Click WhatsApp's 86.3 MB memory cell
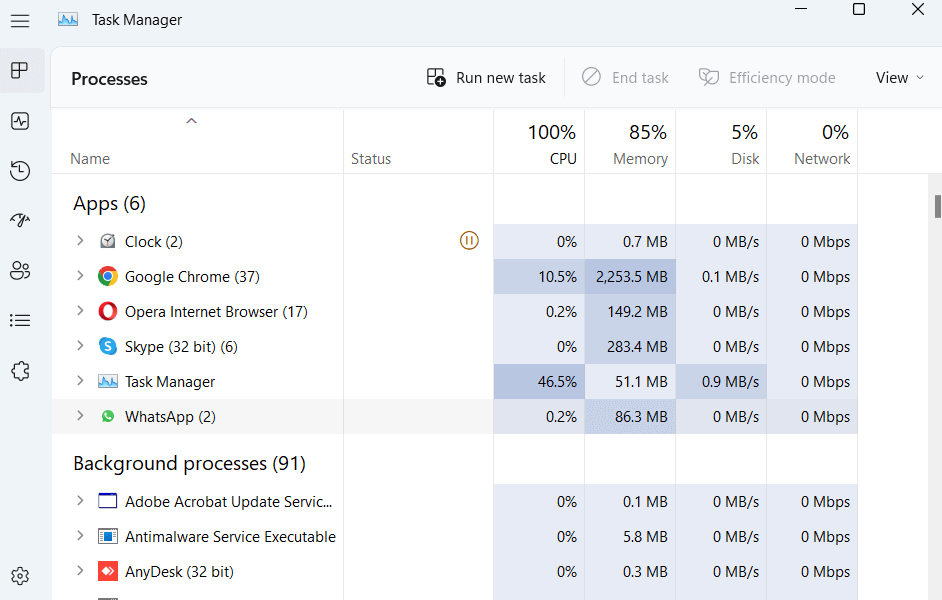Viewport: 942px width, 600px height. [x=630, y=416]
